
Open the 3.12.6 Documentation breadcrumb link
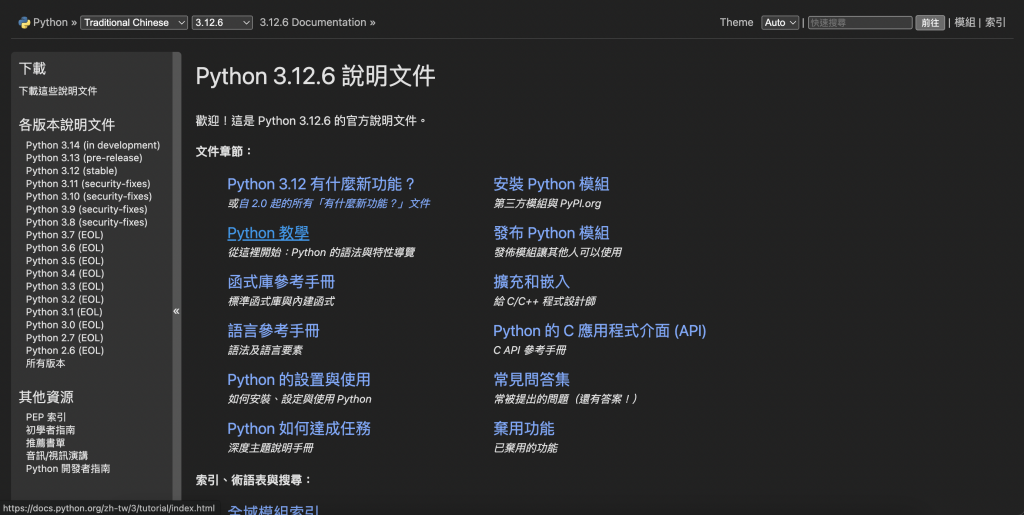313,22
